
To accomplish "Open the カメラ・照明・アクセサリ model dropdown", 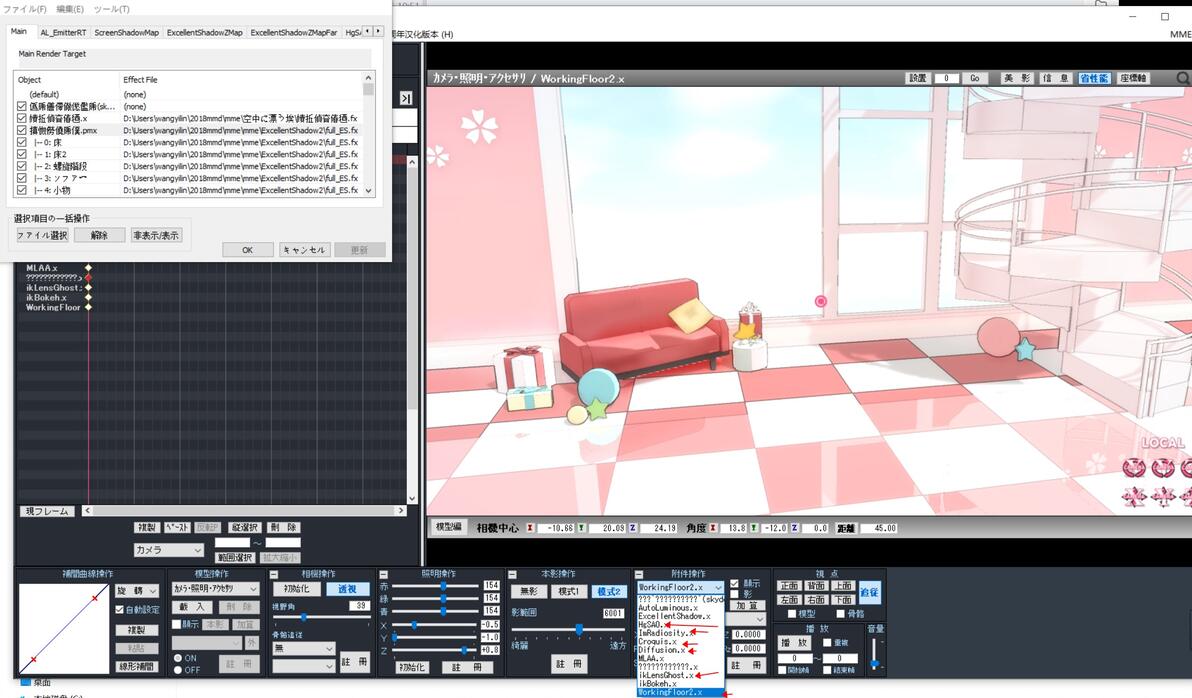I will point(216,589).
